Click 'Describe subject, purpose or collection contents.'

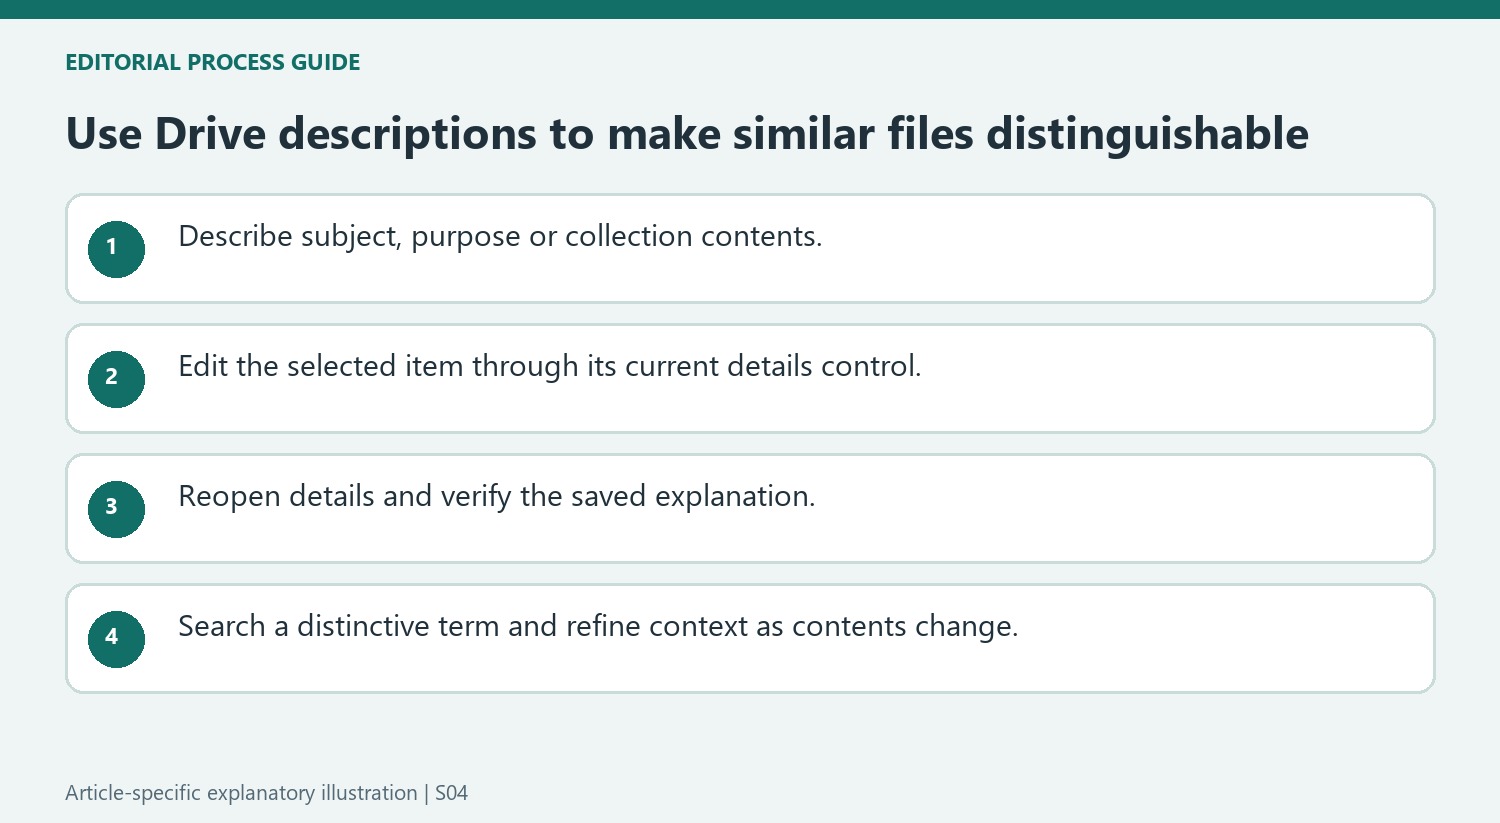pyautogui.click(x=500, y=237)
